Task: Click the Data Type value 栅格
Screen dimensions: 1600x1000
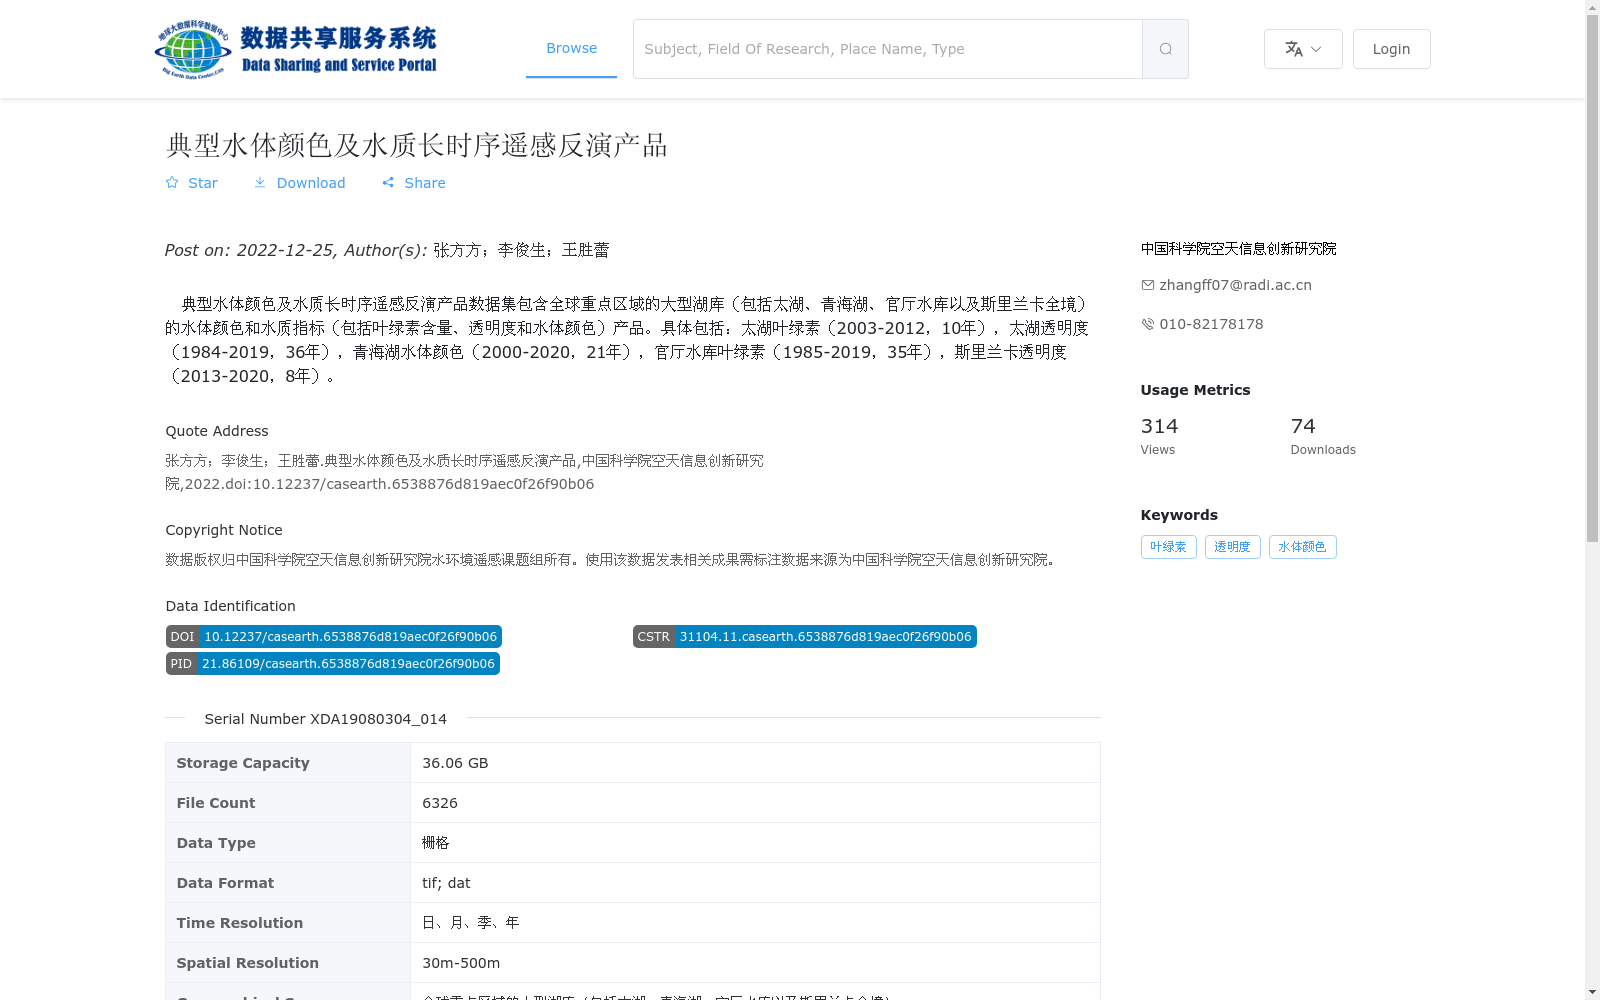Action: coord(436,843)
